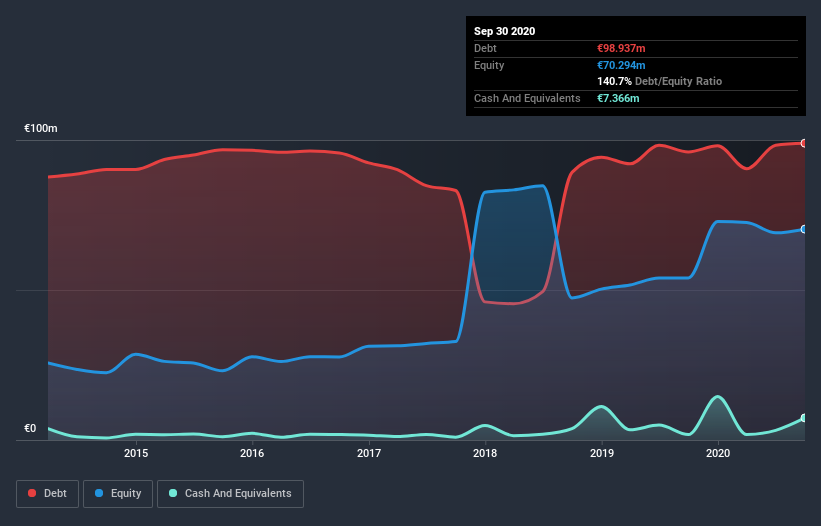The width and height of the screenshot is (821, 526).
Task: Click the 2017 x-axis label
Action: click(369, 453)
